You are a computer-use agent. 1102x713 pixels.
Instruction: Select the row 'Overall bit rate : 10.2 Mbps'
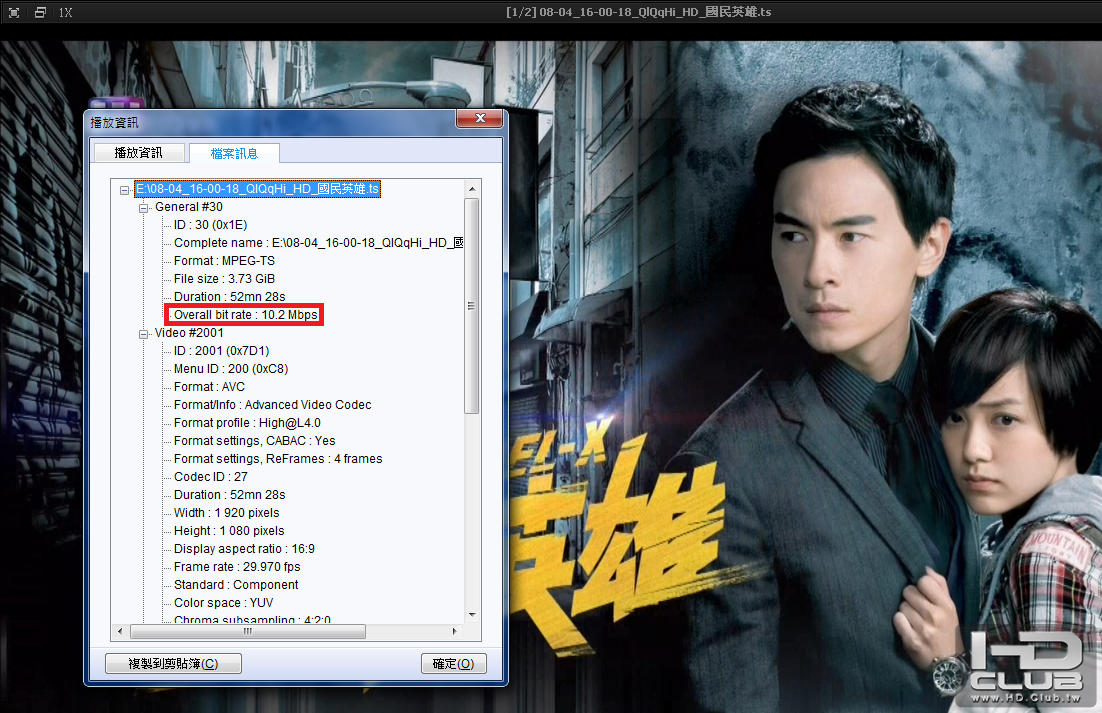(245, 315)
